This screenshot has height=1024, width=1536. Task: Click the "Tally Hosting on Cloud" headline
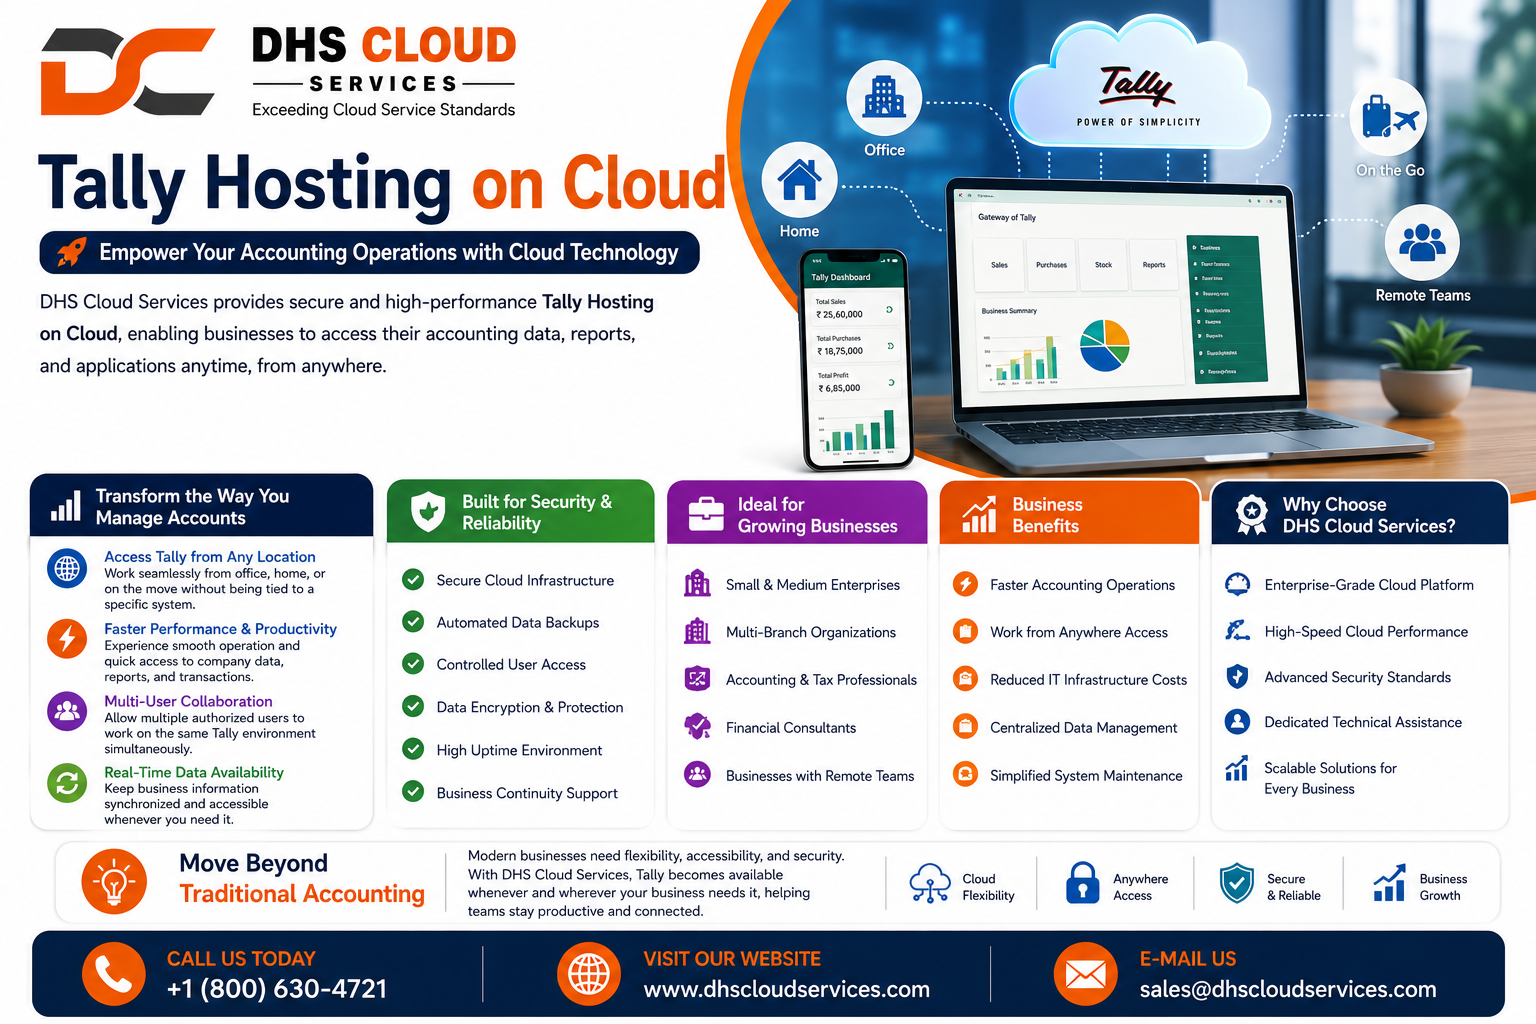382,183
